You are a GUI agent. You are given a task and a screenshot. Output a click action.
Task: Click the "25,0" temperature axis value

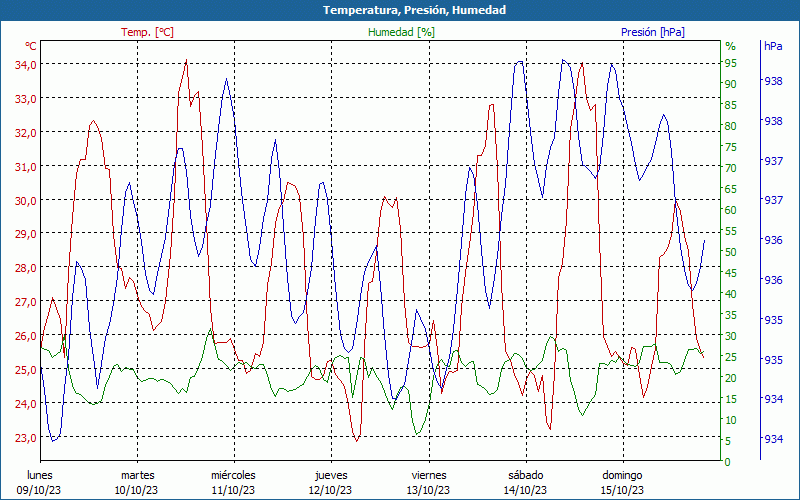click(25, 369)
